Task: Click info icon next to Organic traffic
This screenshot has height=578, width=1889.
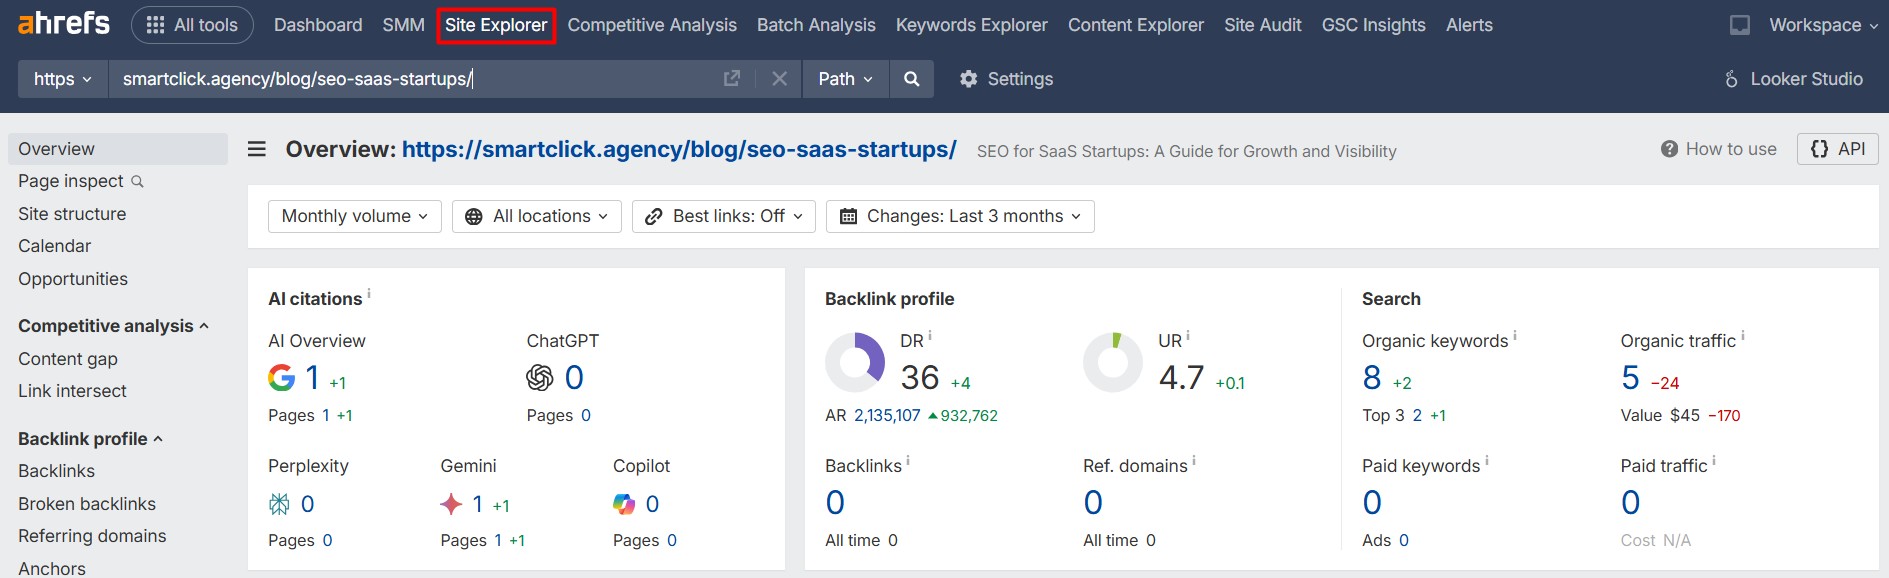Action: coord(1743,335)
